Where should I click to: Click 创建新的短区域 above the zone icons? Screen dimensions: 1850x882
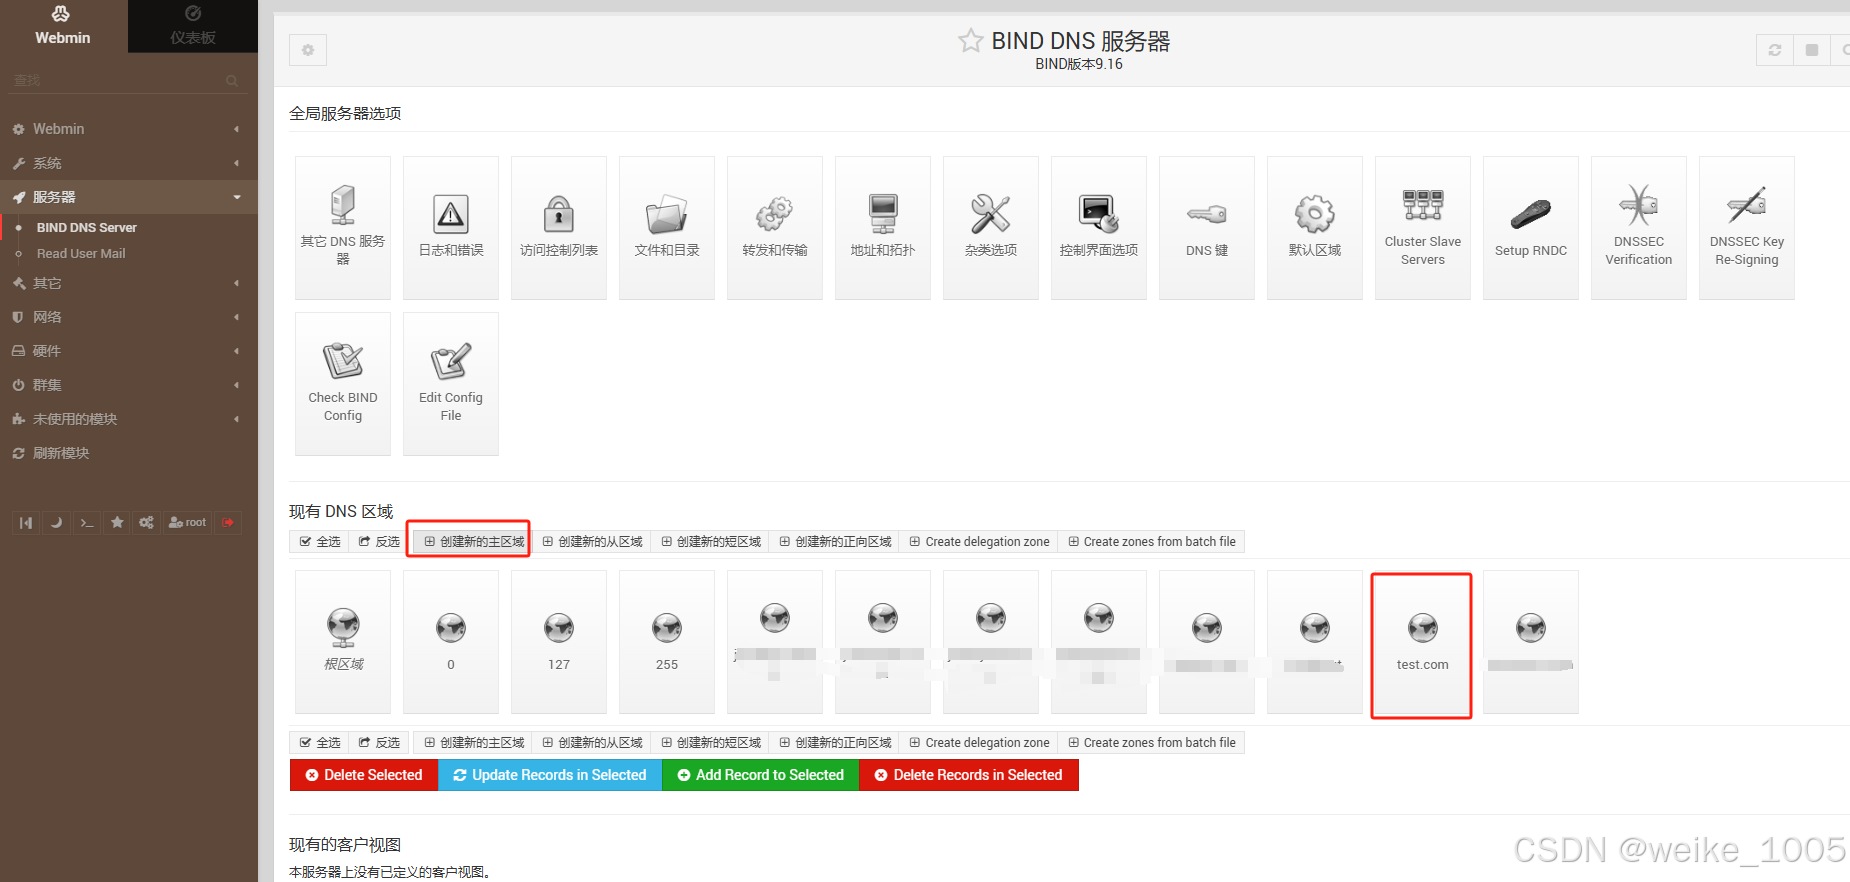pyautogui.click(x=711, y=541)
